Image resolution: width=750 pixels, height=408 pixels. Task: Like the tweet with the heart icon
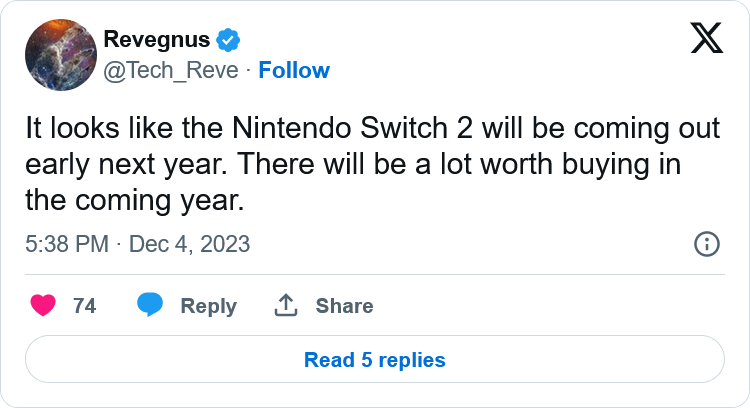pyautogui.click(x=43, y=305)
